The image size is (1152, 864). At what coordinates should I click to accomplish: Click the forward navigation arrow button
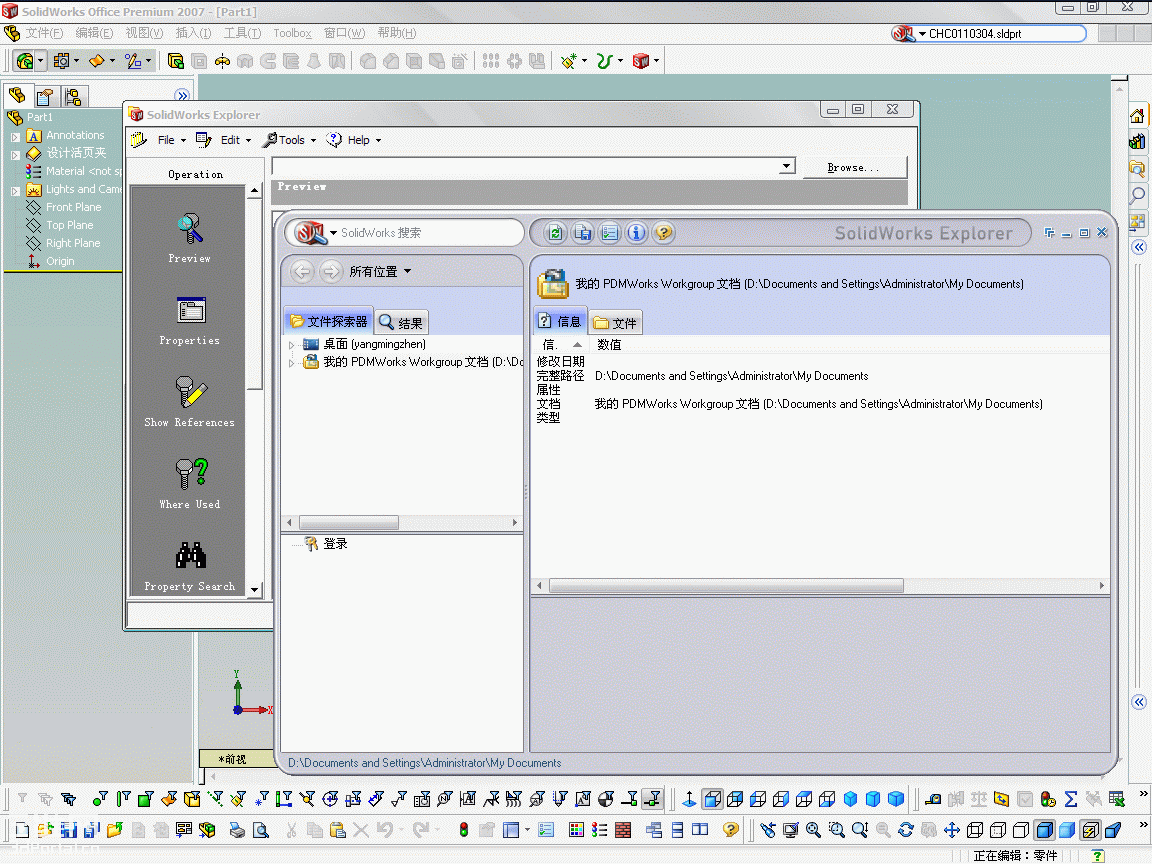click(x=331, y=272)
